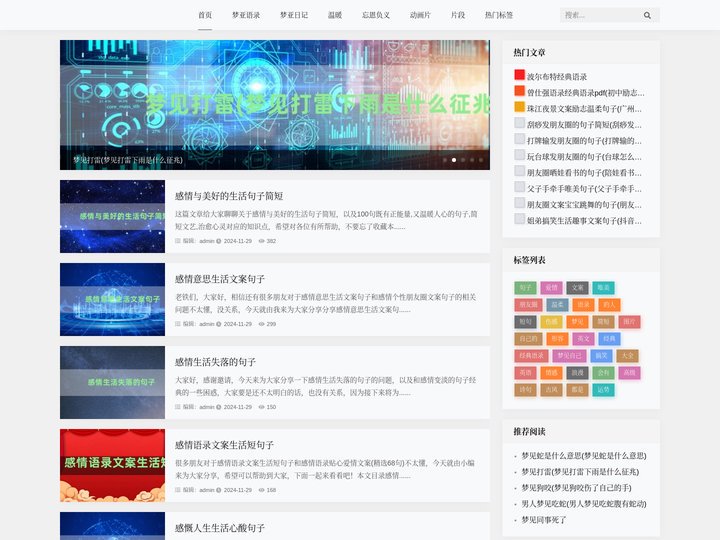Click the eye views icon next to 299

[x=261, y=324]
